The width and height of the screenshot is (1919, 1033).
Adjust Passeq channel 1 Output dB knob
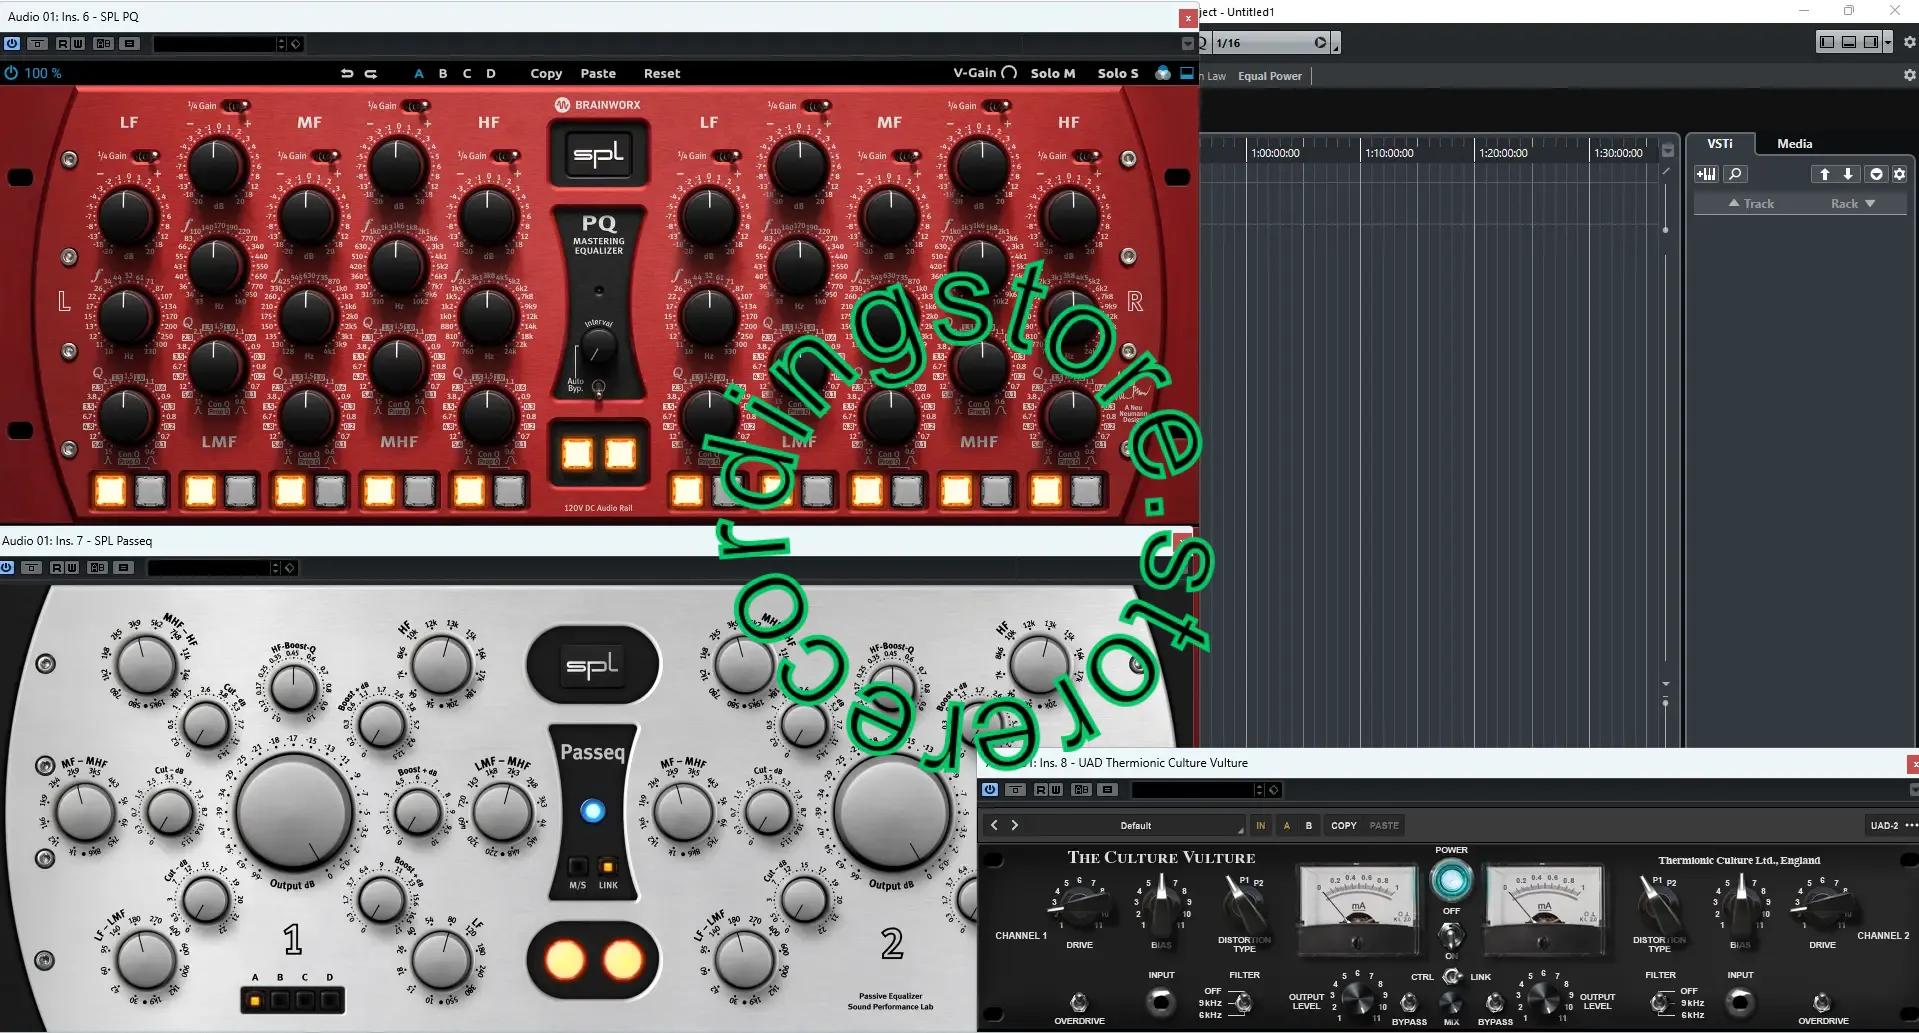(x=294, y=811)
